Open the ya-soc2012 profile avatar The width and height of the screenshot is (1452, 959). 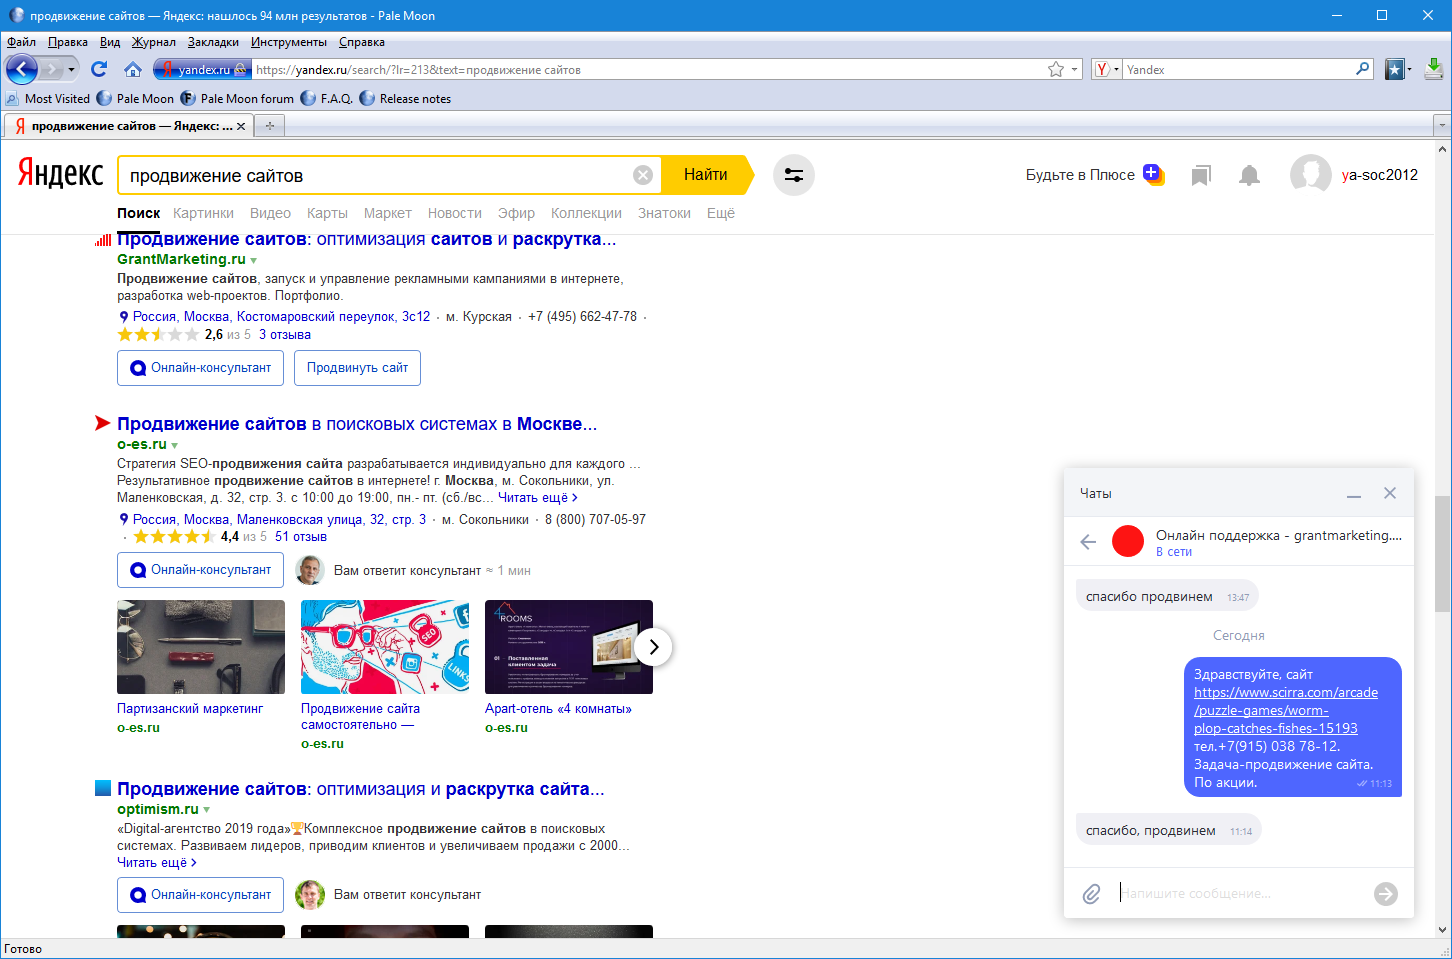click(x=1310, y=175)
